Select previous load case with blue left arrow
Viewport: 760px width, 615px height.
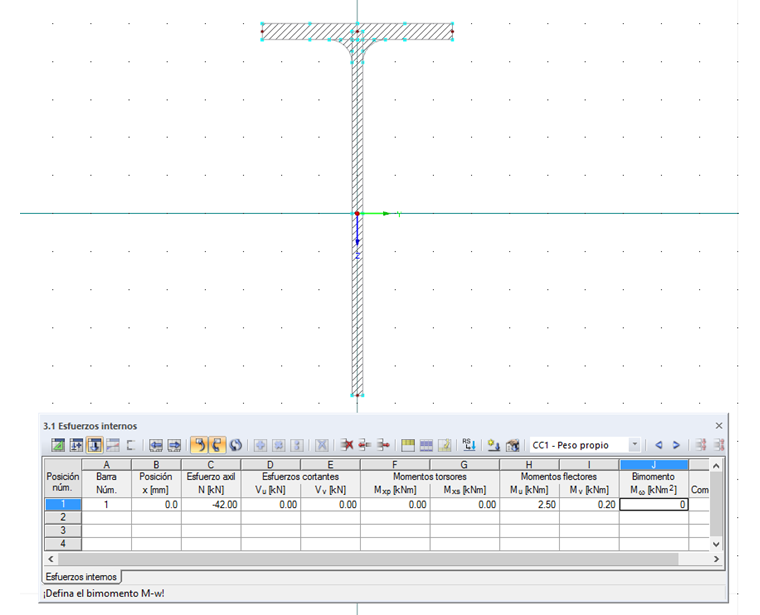point(658,445)
